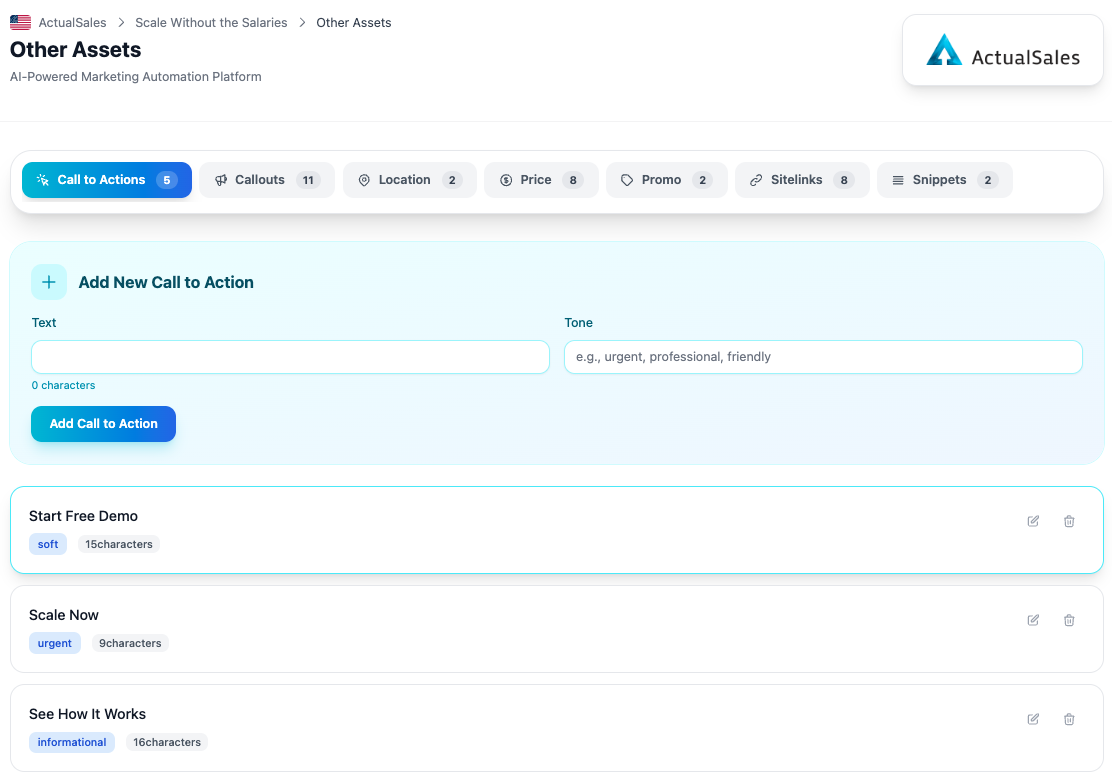Click the plus icon next to Add New Call to Action

(x=49, y=282)
